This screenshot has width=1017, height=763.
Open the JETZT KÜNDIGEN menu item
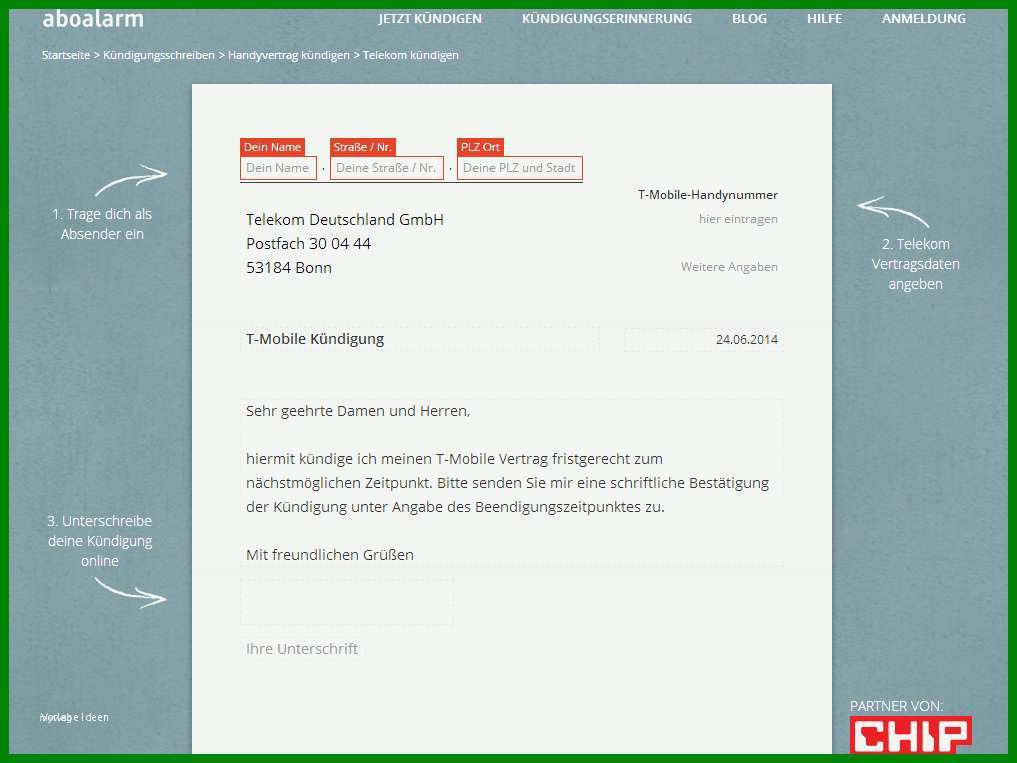(x=430, y=19)
